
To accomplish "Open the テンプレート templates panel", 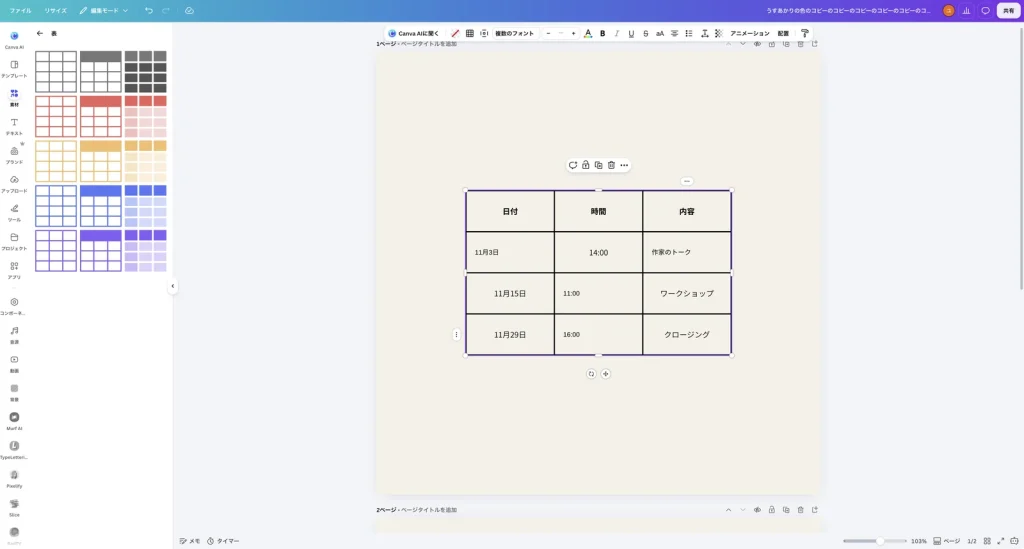I will 14,69.
